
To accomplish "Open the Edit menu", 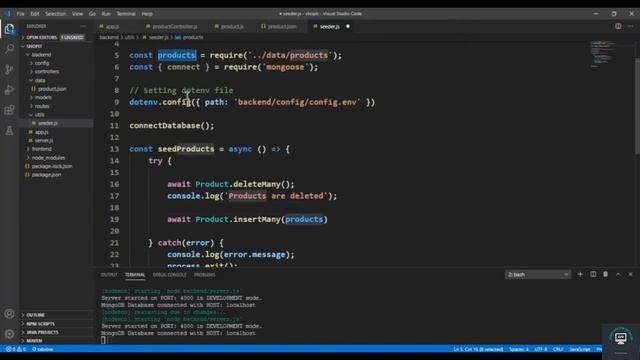I will [x=35, y=13].
